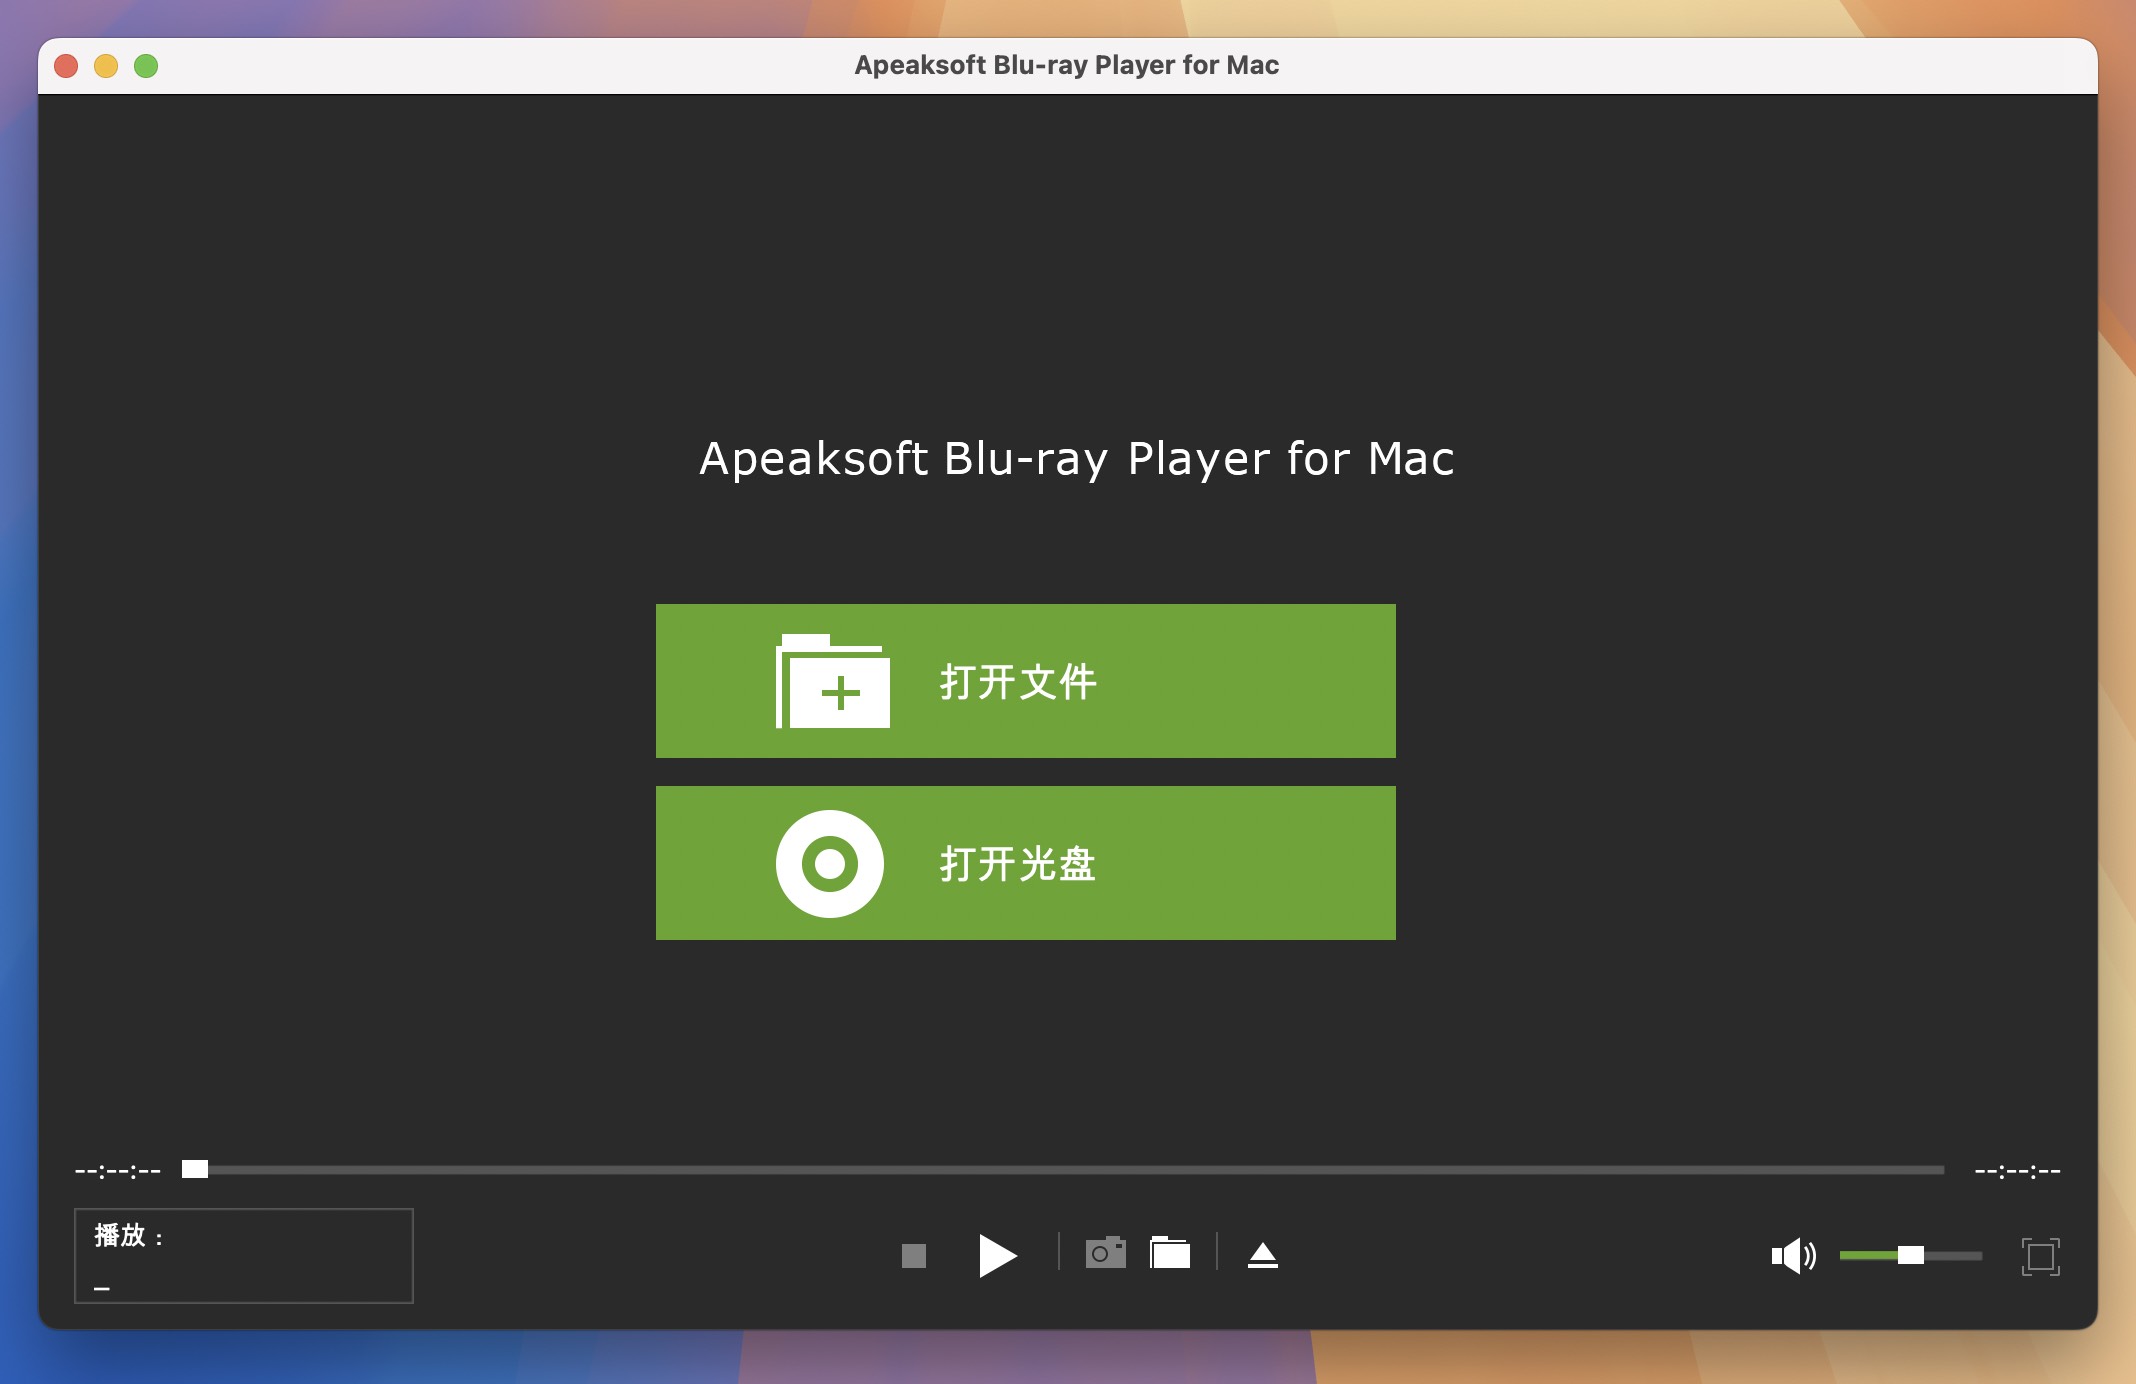Screen dimensions: 2136x1384
Task: Minimize the window with yellow button
Action: tap(106, 66)
